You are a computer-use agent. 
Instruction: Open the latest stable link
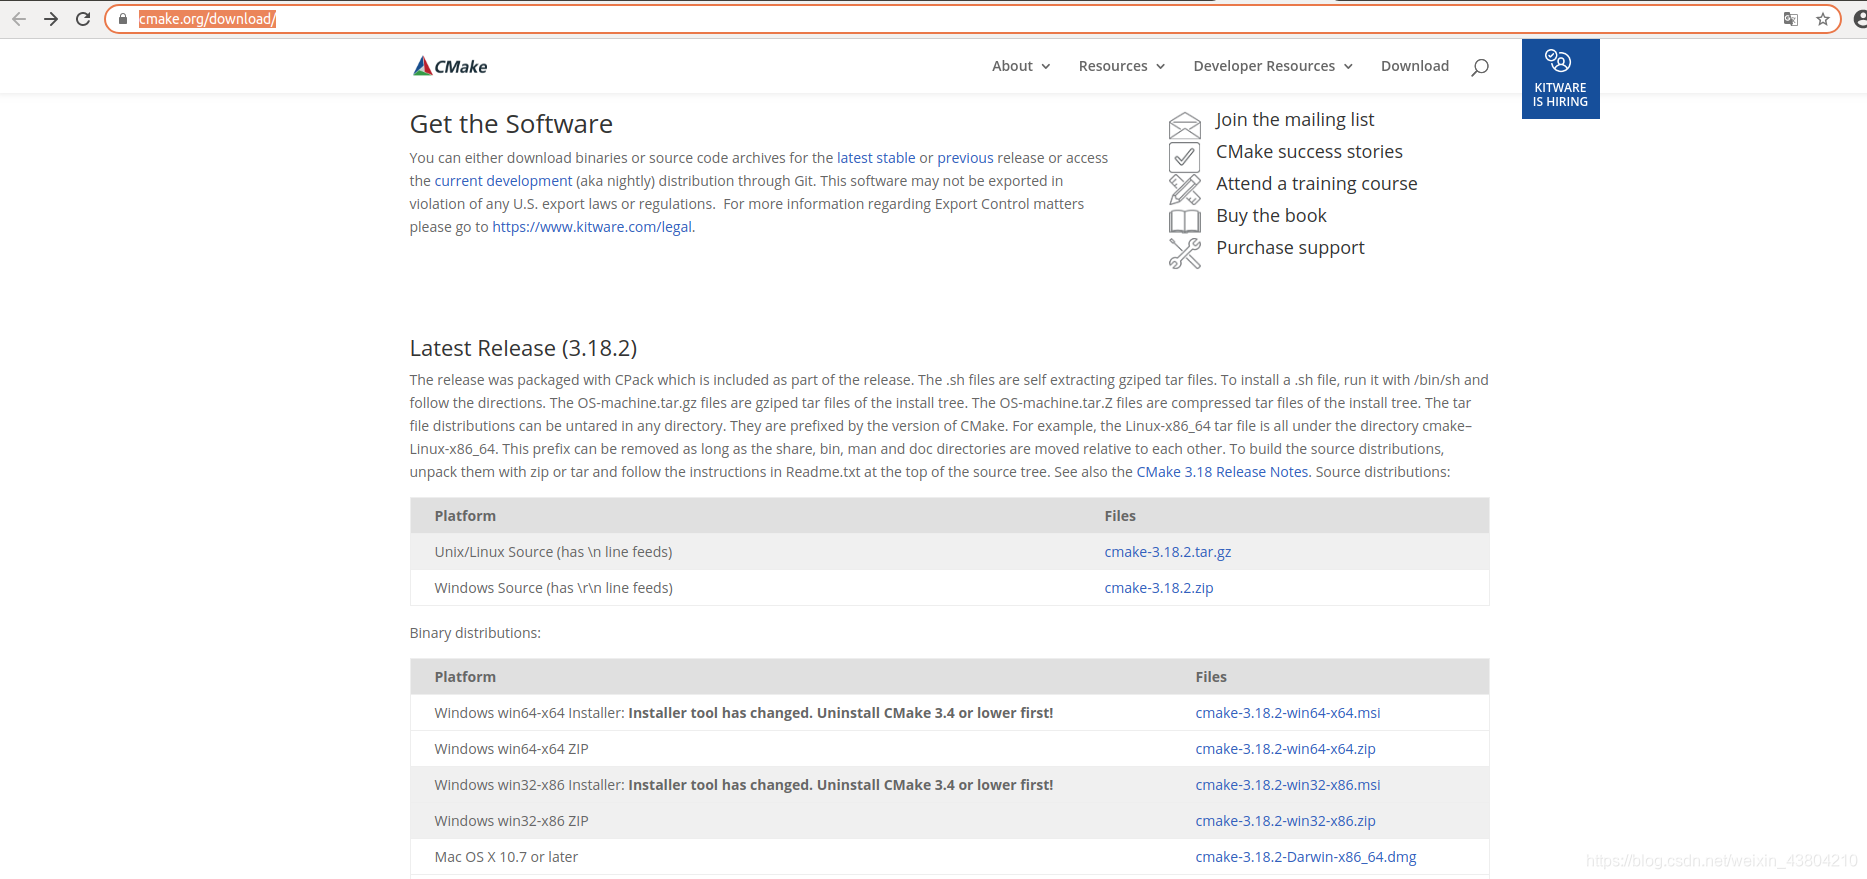pos(876,158)
